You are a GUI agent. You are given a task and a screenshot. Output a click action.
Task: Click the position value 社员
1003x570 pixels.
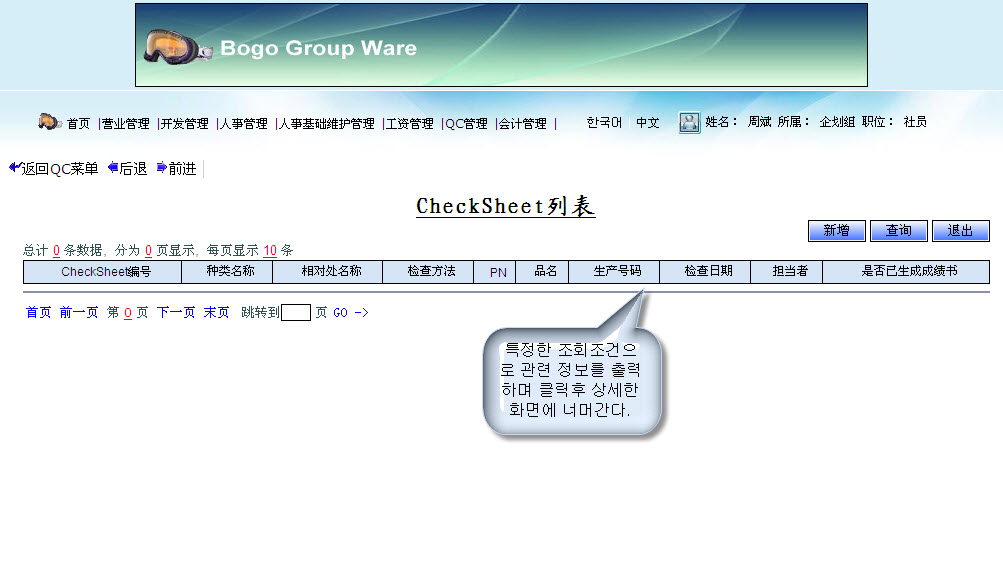(x=915, y=122)
